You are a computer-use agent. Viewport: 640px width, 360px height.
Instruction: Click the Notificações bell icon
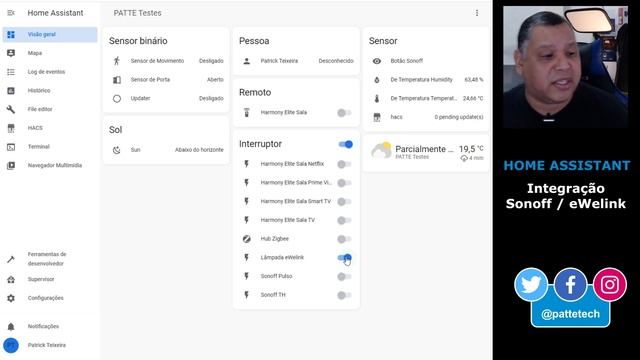pos(11,327)
